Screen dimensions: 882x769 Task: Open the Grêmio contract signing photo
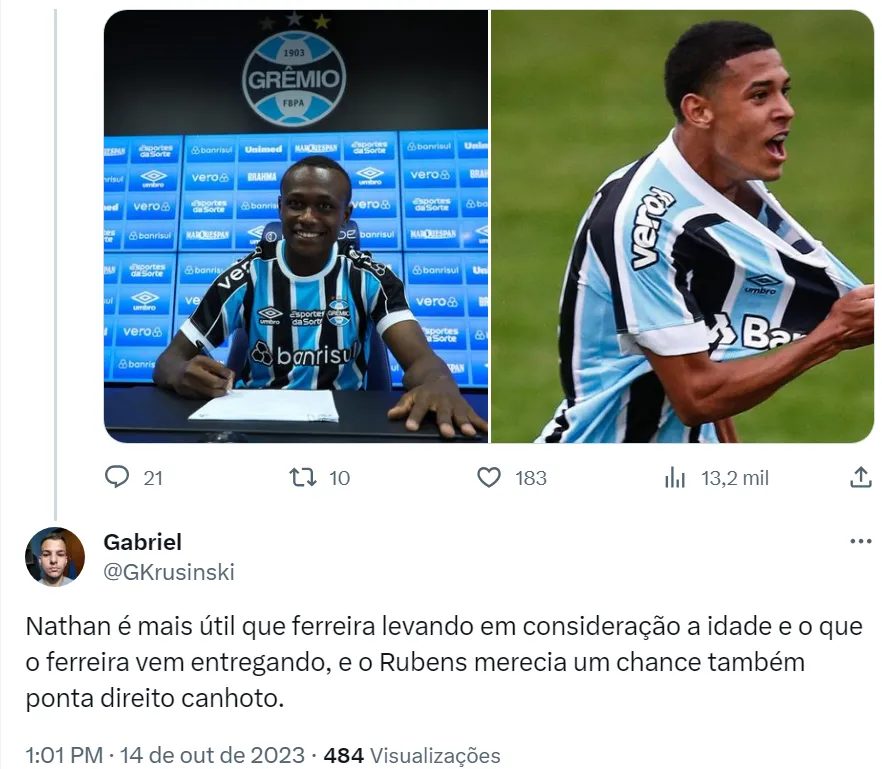296,226
